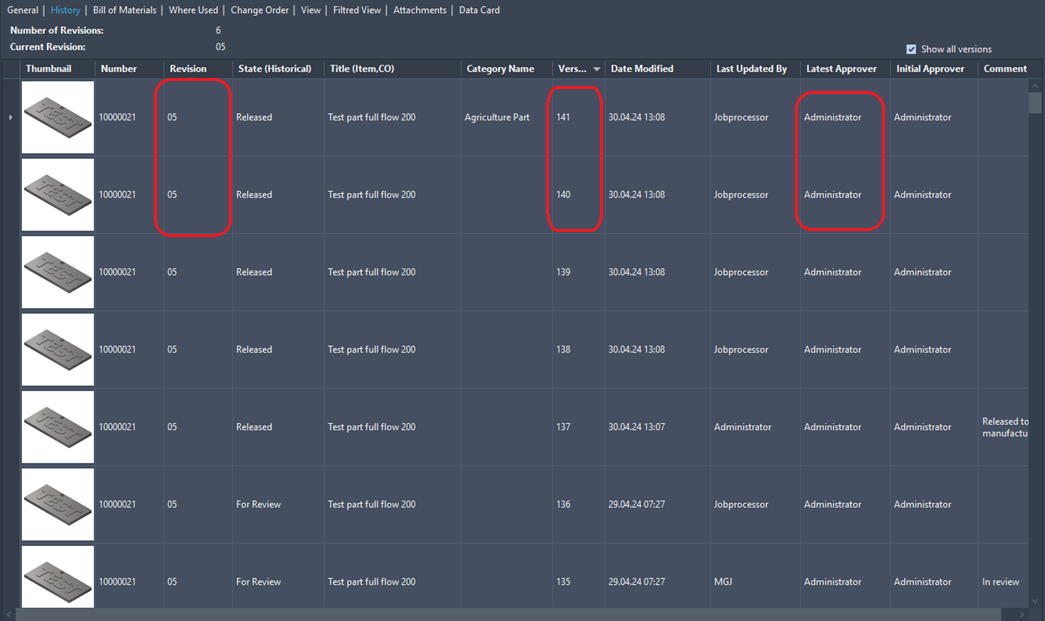This screenshot has height=621, width=1045.
Task: Stay on the History tab
Action: click(65, 10)
